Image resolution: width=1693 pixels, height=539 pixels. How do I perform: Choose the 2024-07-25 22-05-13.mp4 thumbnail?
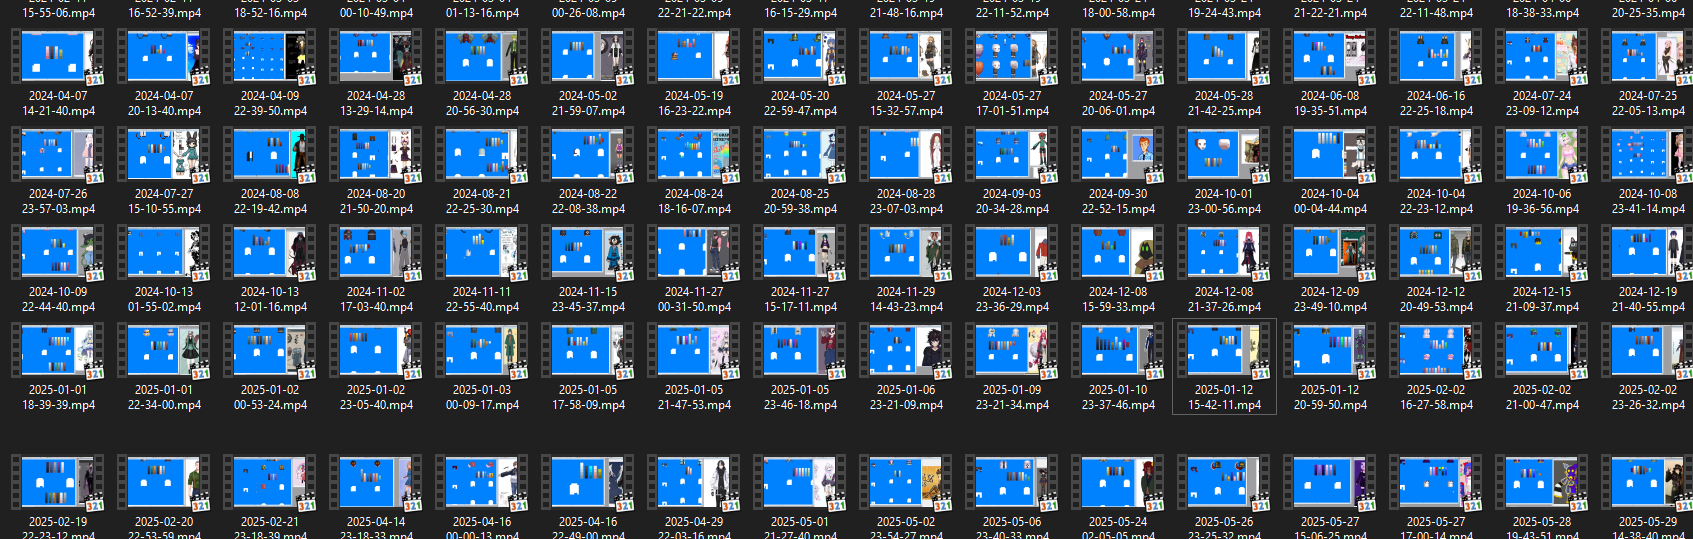(1648, 56)
